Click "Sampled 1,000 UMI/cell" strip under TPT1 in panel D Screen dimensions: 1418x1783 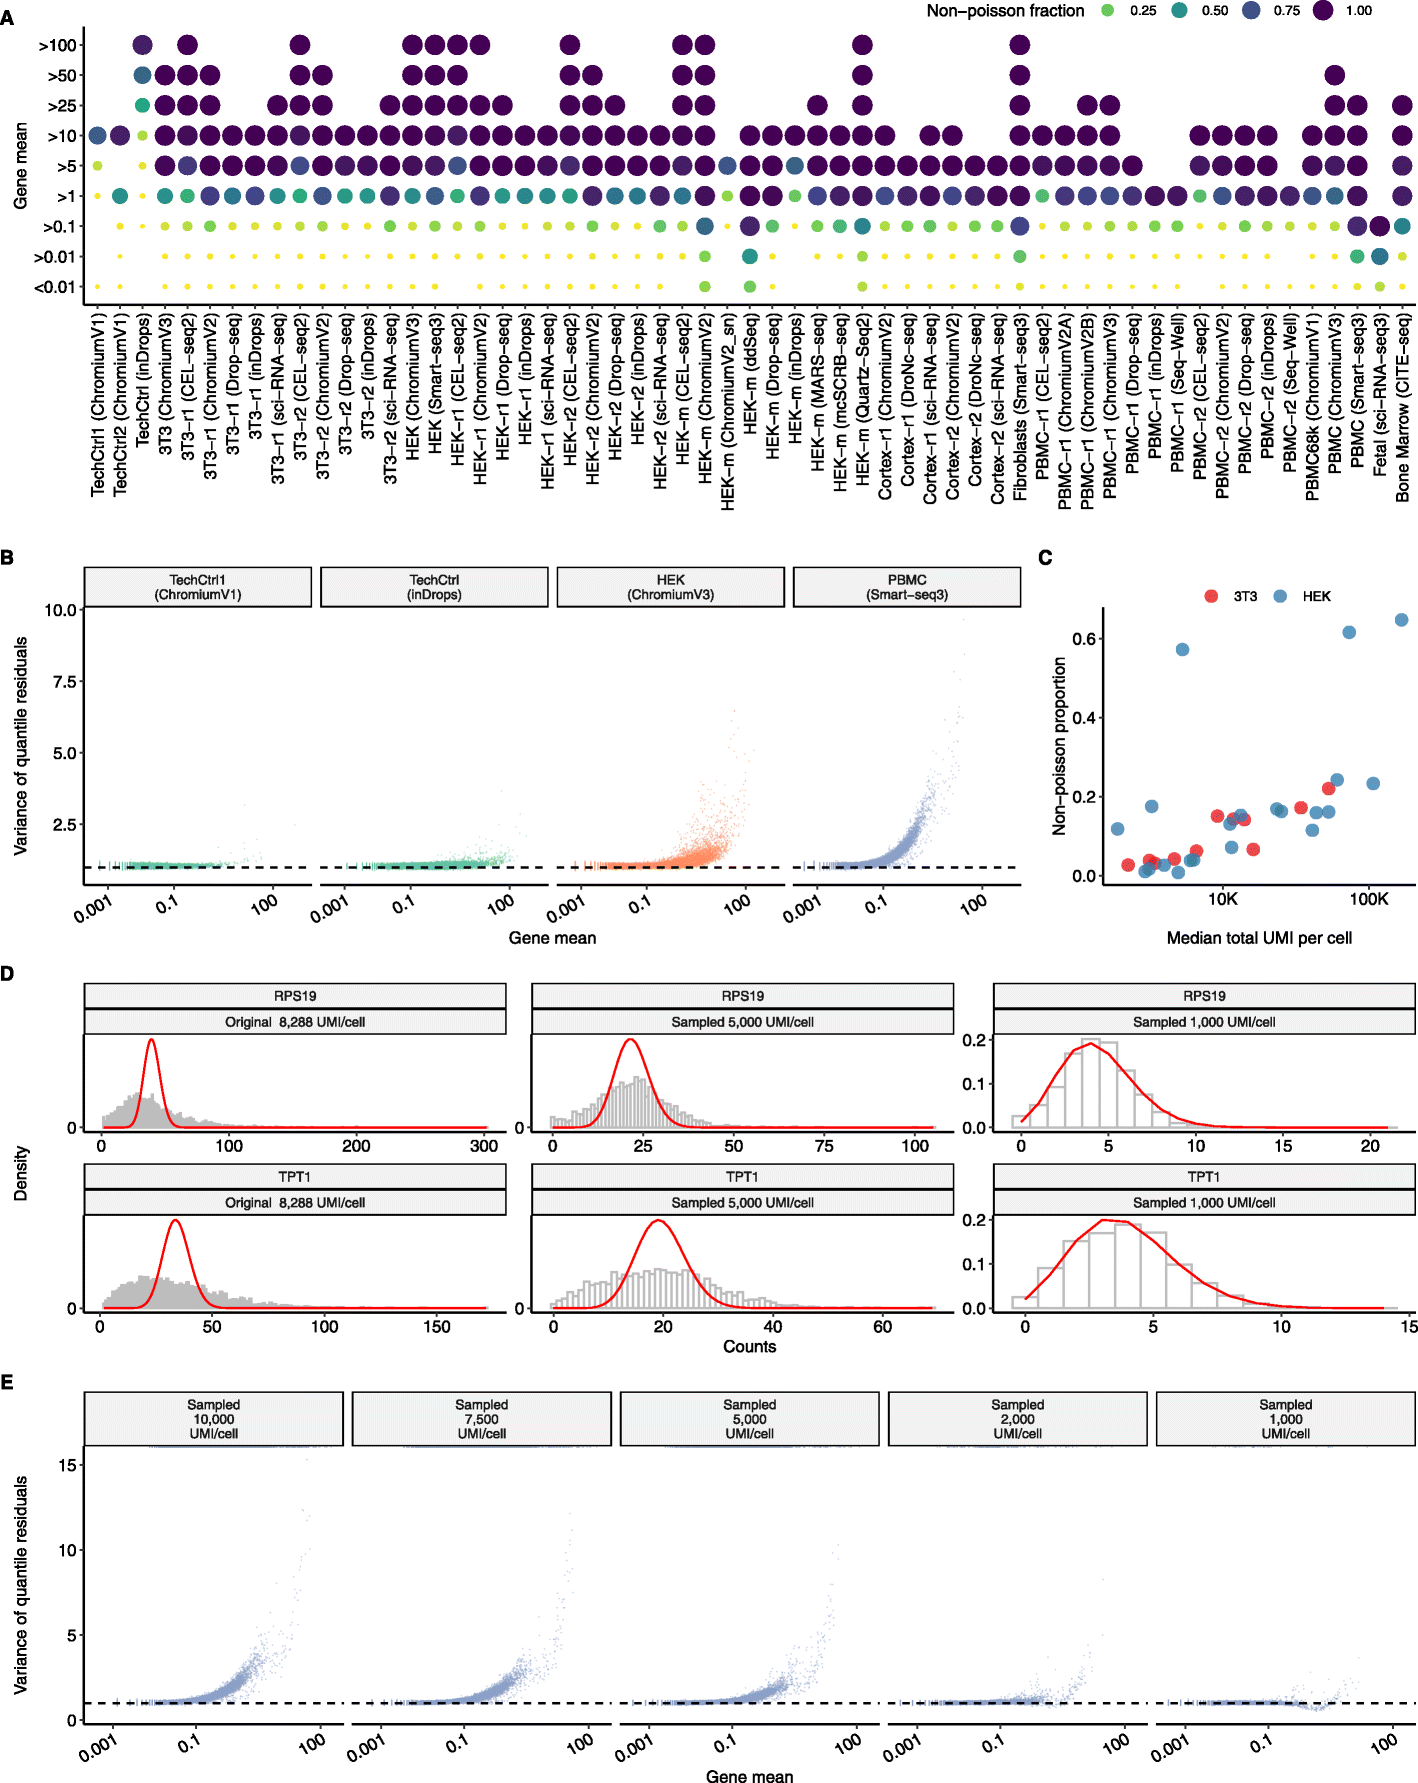(1204, 1203)
